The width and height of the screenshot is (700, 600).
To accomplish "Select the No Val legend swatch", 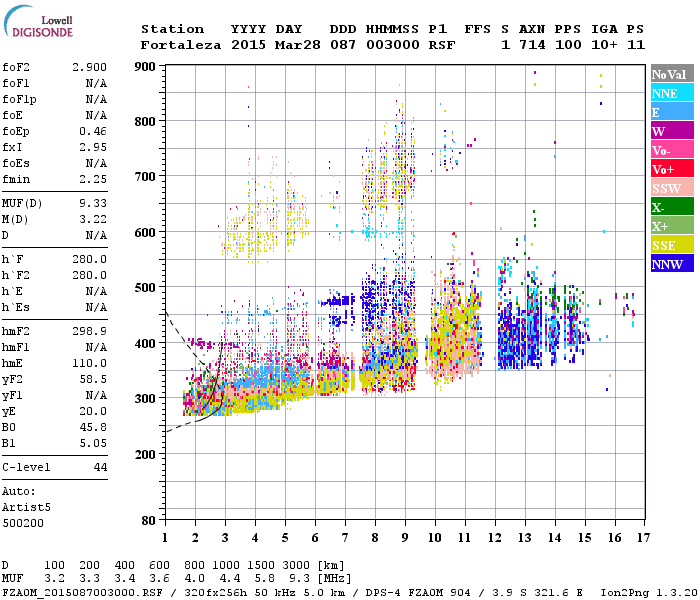I will [672, 74].
